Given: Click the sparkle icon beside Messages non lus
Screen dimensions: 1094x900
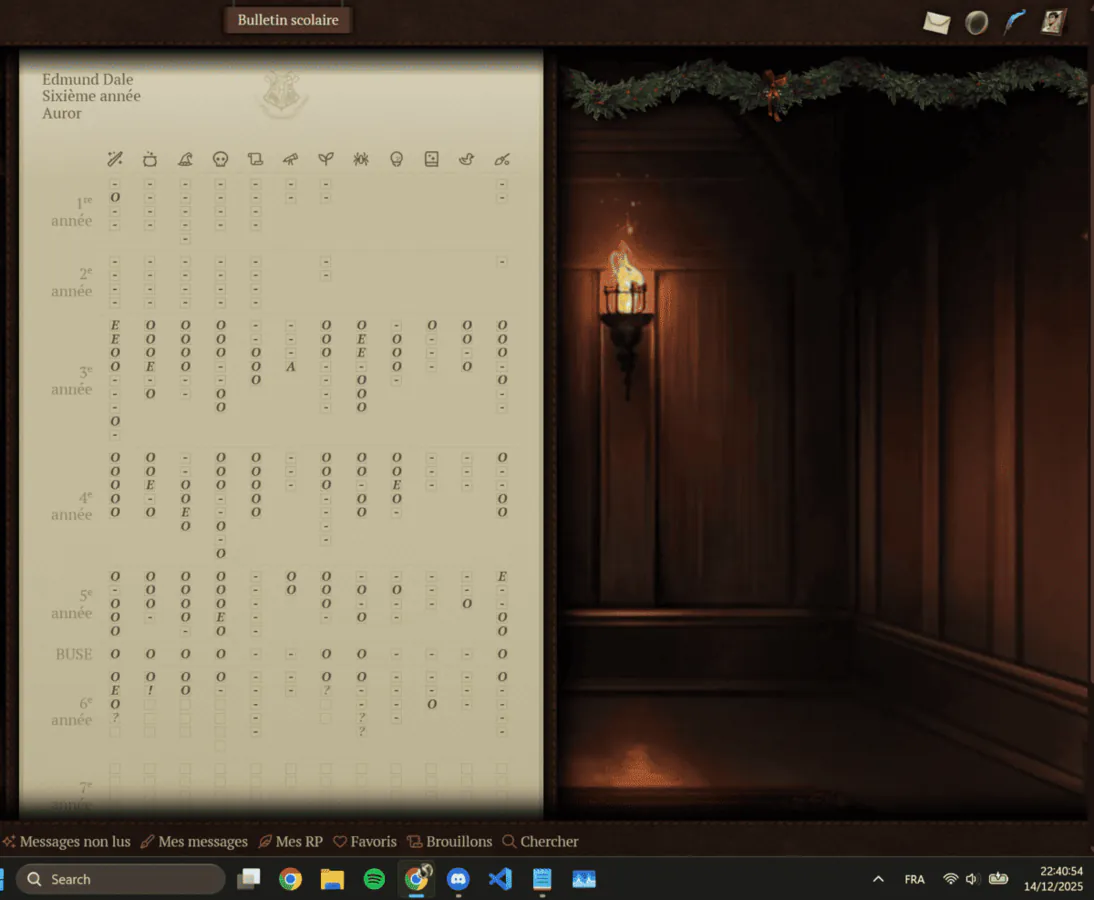Looking at the screenshot, I should point(8,842).
